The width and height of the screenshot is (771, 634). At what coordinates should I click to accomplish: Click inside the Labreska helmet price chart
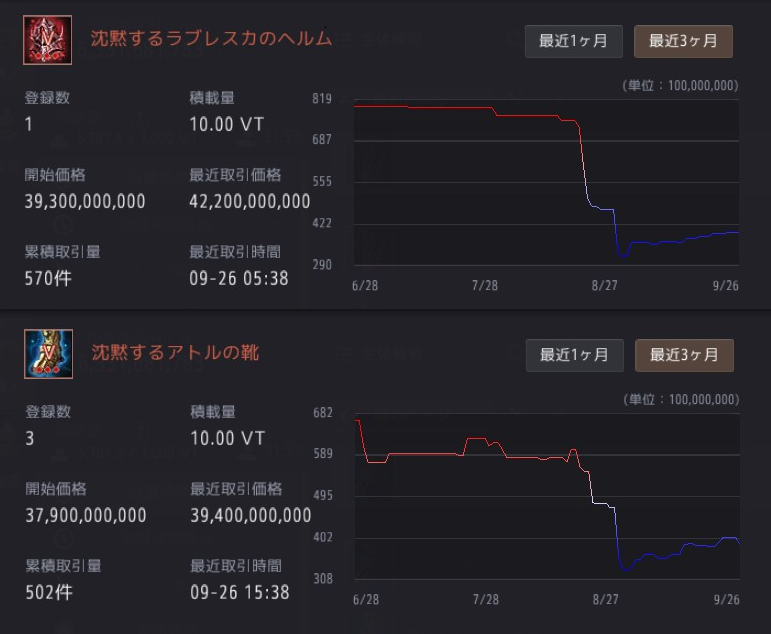pos(546,180)
